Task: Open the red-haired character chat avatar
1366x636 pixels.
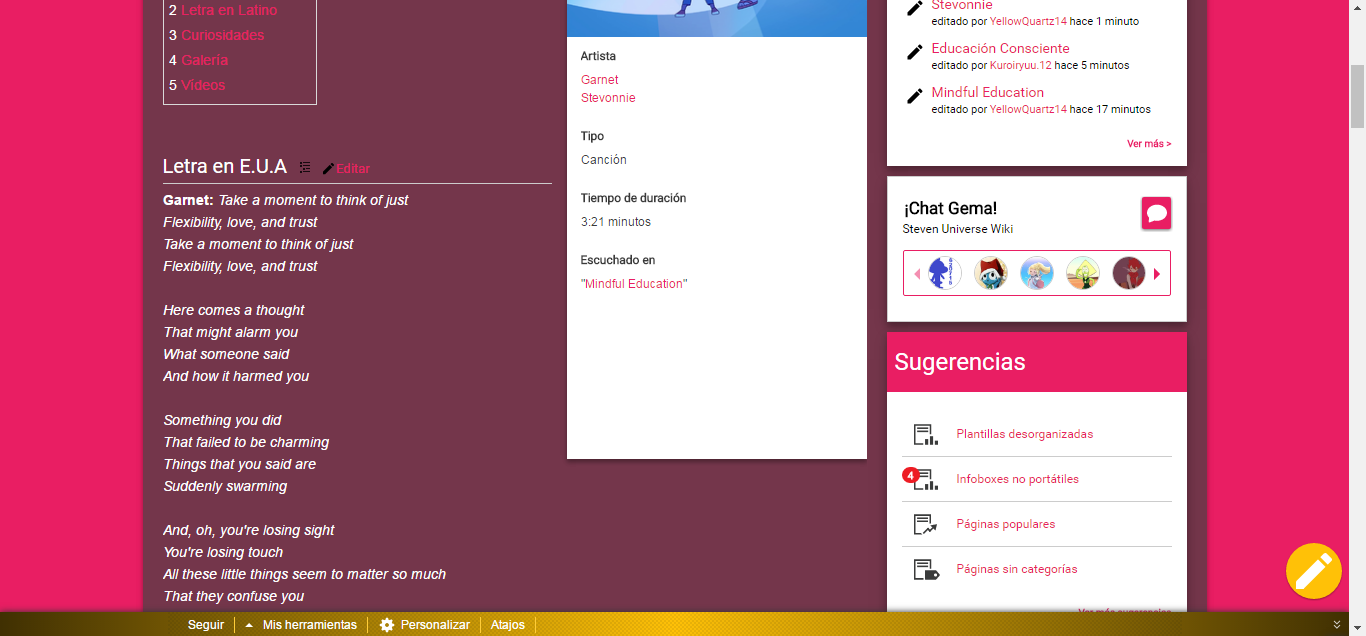Action: [1129, 273]
